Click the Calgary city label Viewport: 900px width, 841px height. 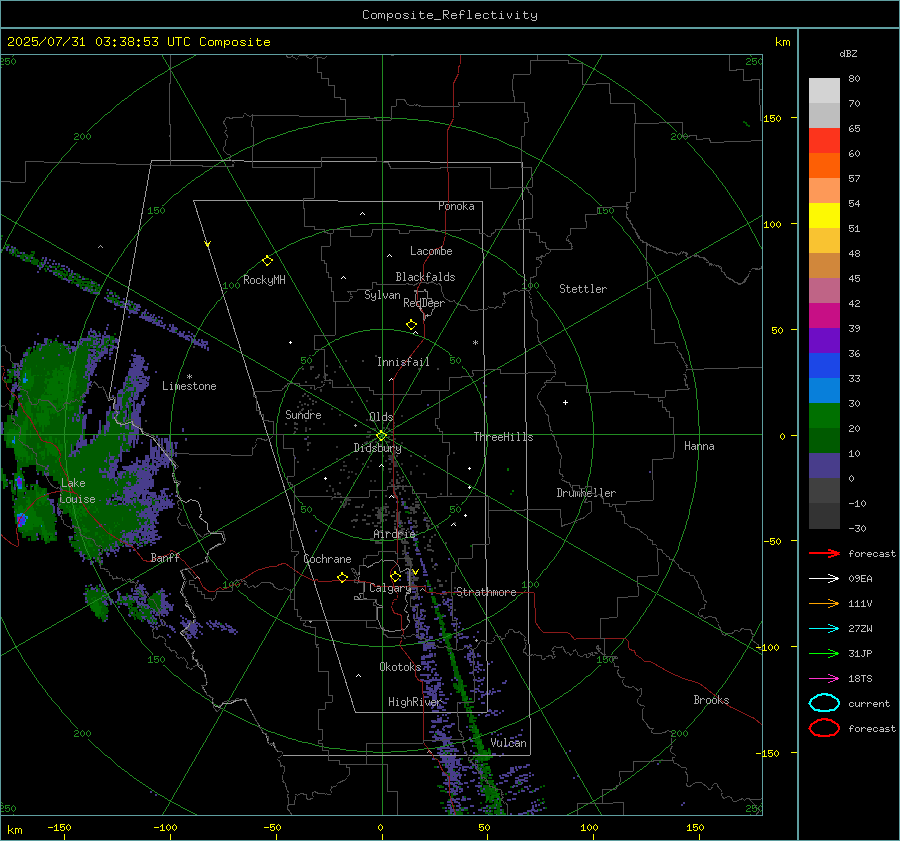click(x=390, y=588)
